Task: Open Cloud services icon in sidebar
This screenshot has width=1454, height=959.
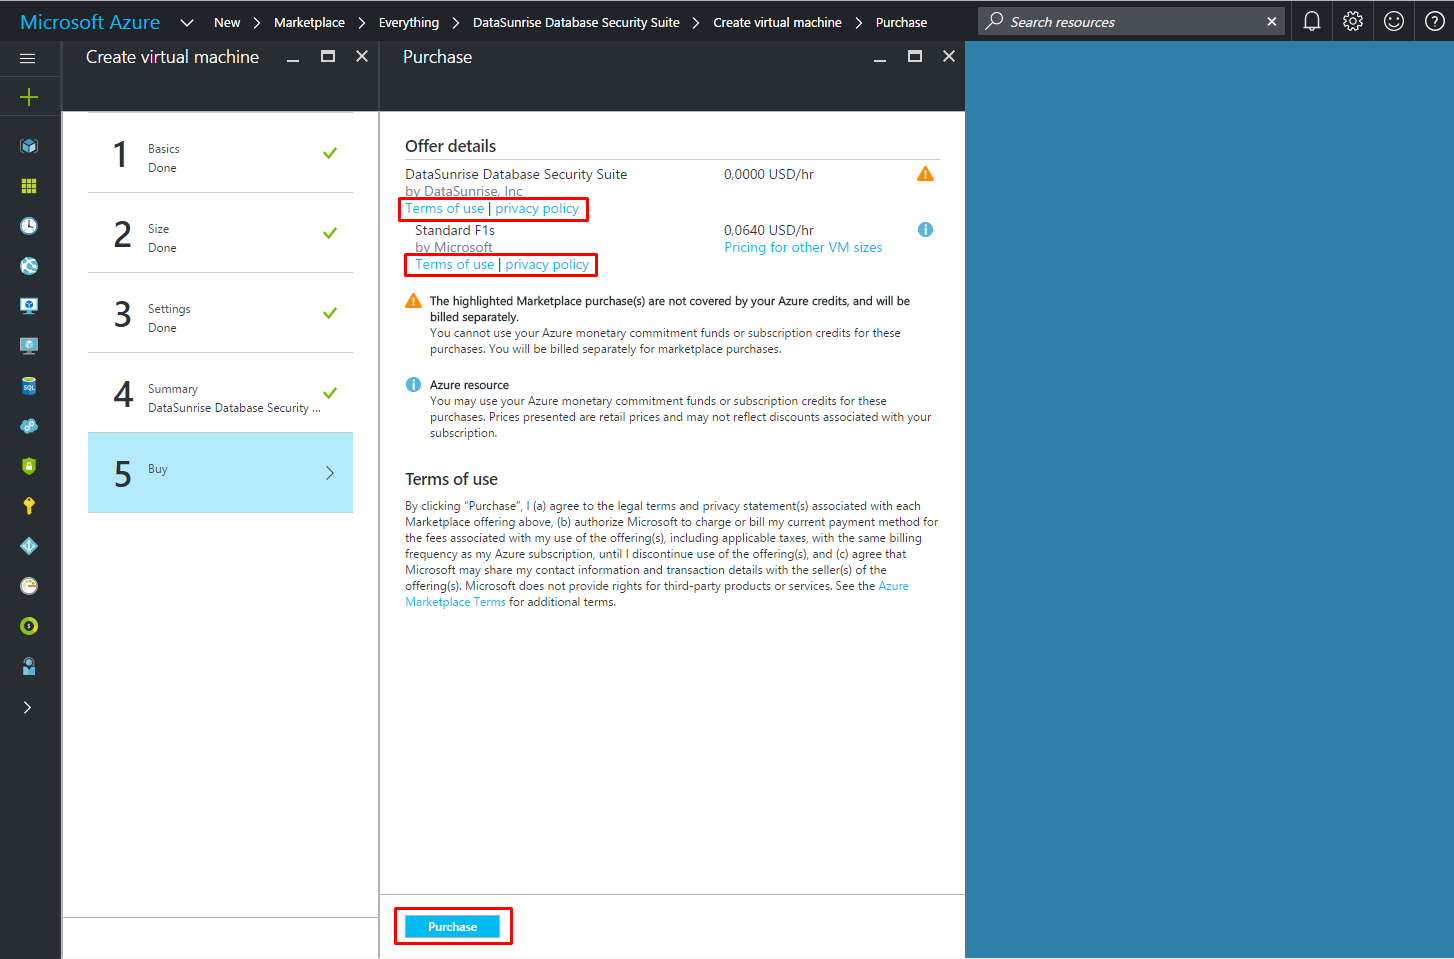Action: coord(29,426)
